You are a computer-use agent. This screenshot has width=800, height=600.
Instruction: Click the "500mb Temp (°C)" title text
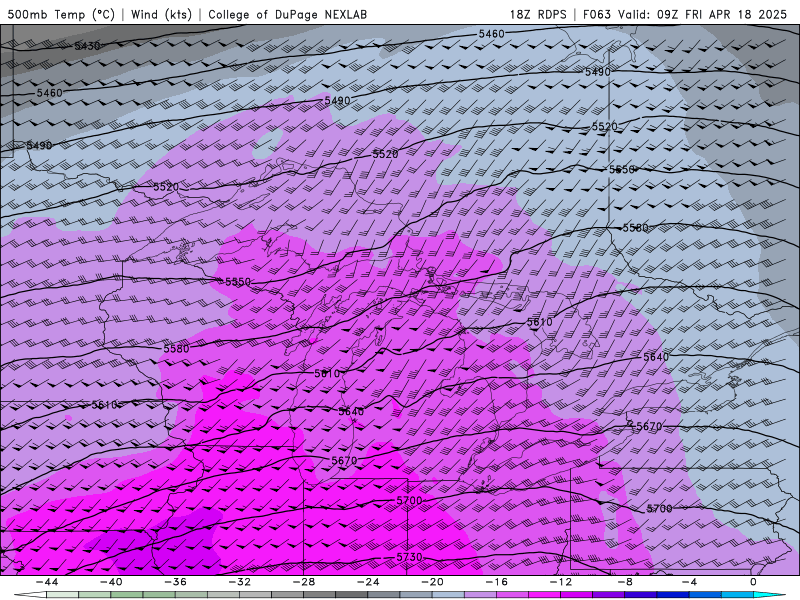[61, 14]
